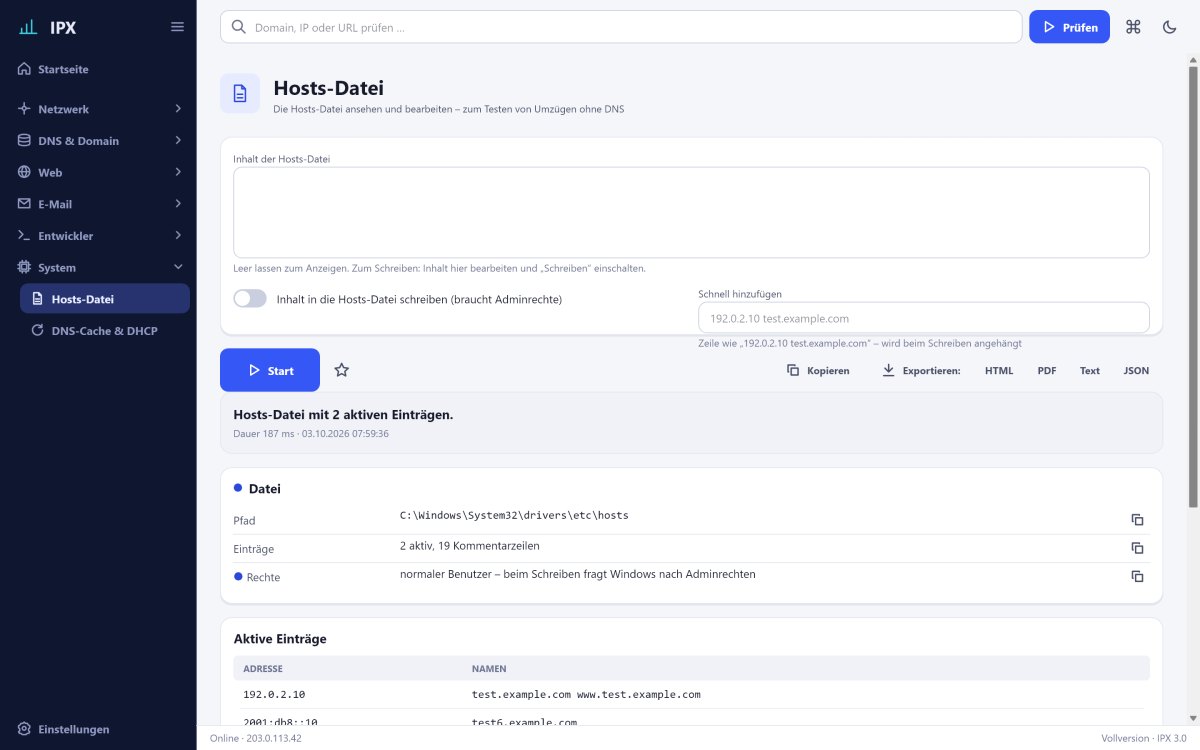Export results as PDF

[1047, 370]
